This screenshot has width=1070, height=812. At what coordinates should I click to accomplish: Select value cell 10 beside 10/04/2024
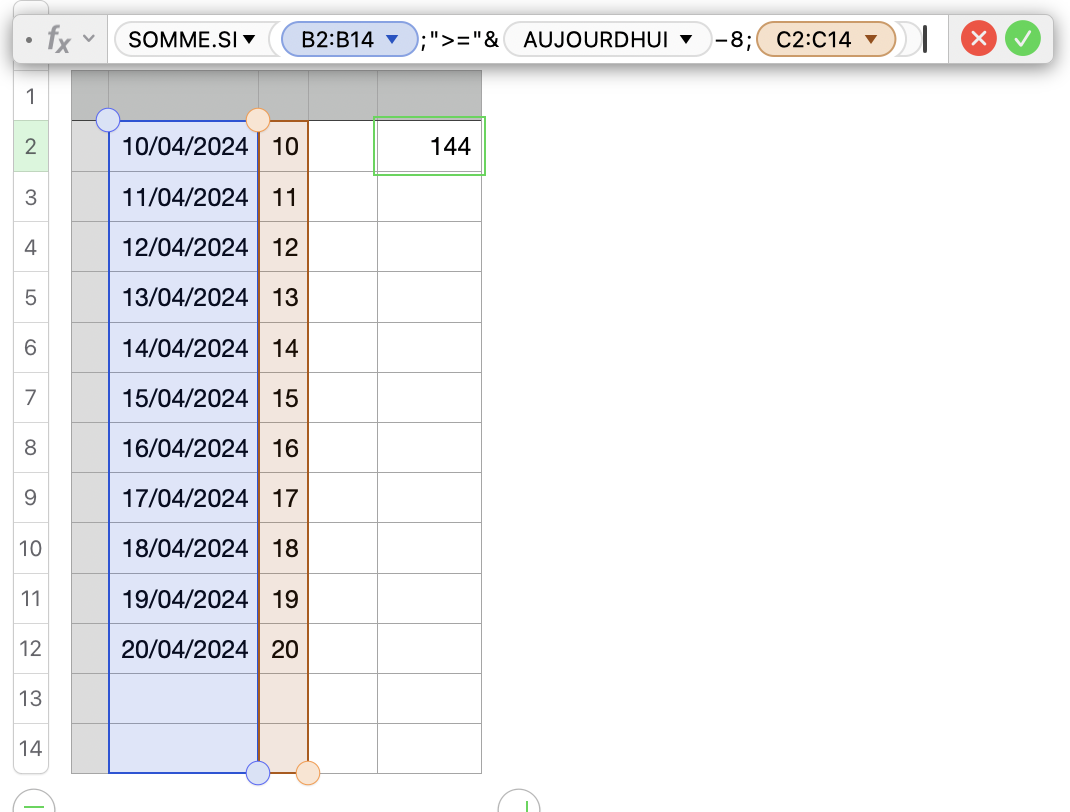coord(284,146)
